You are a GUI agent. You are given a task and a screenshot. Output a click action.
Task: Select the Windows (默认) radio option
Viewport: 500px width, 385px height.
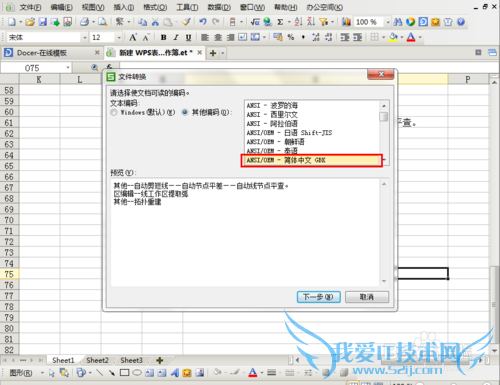(x=114, y=112)
